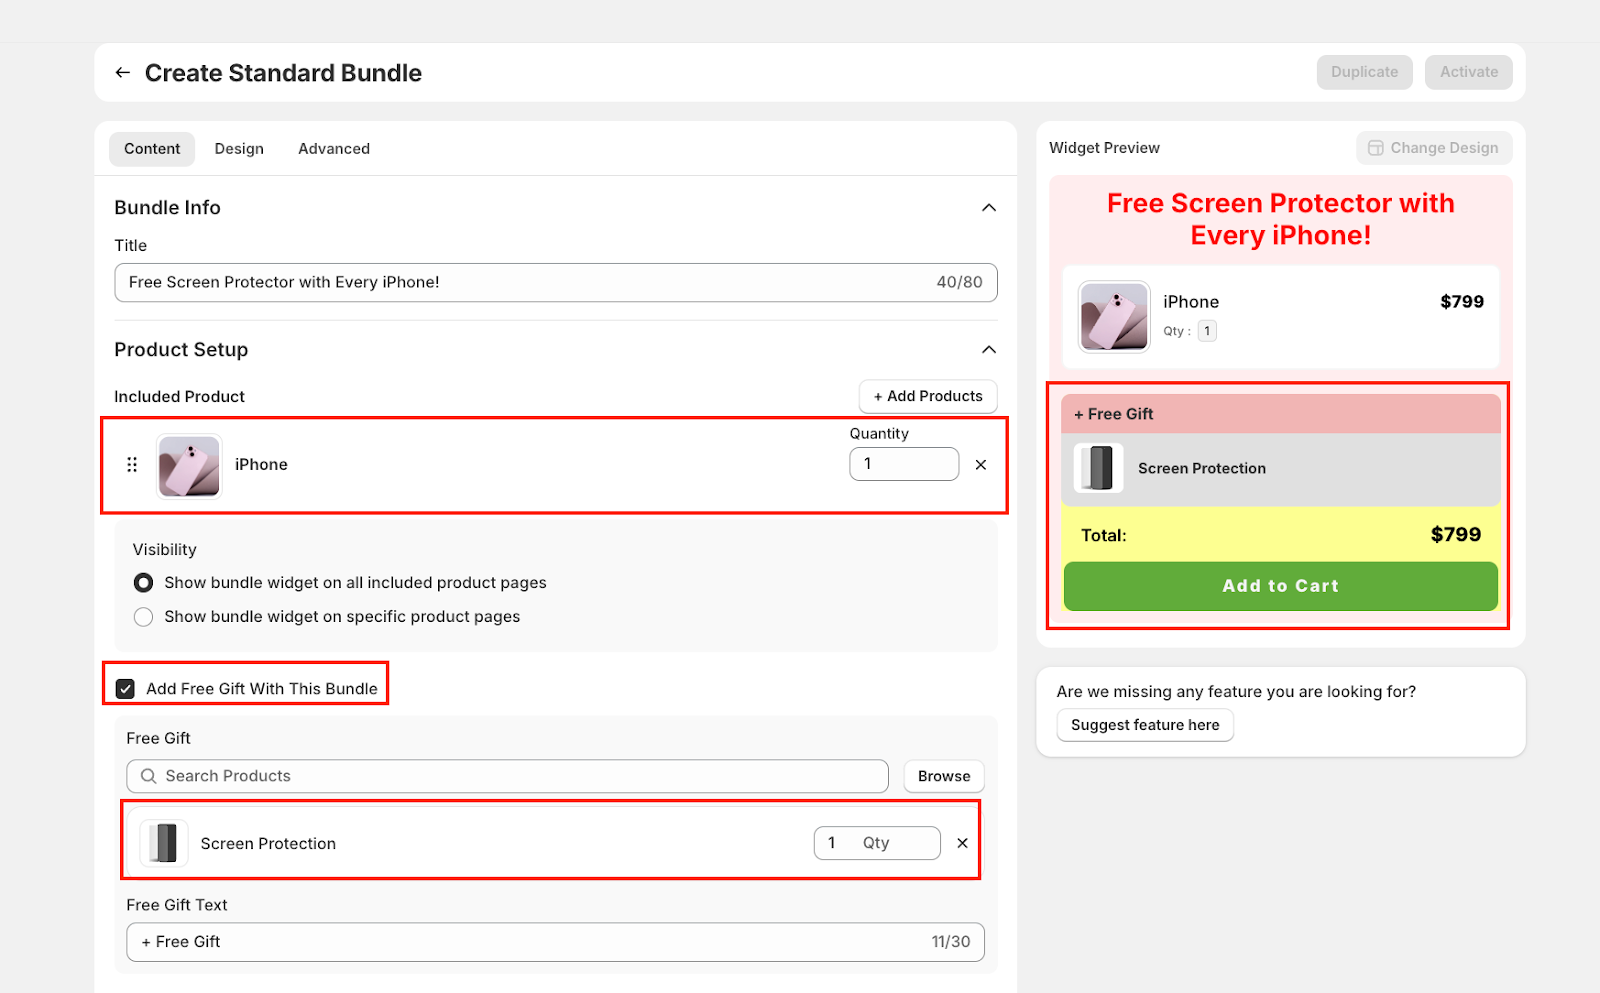Screen dimensions: 1600x993
Task: Collapse the Bundle Info section
Action: click(989, 208)
